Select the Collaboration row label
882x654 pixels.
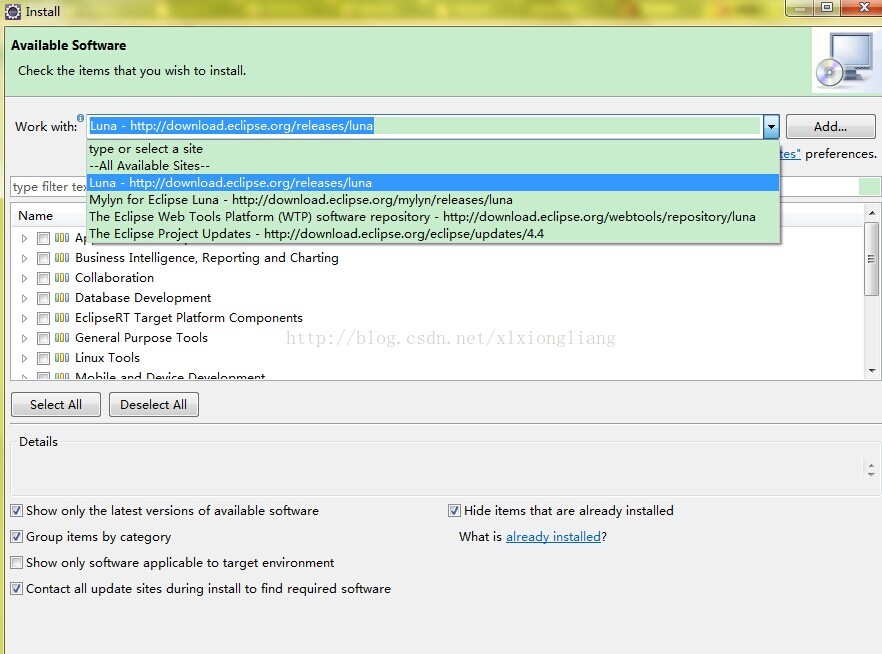point(114,278)
